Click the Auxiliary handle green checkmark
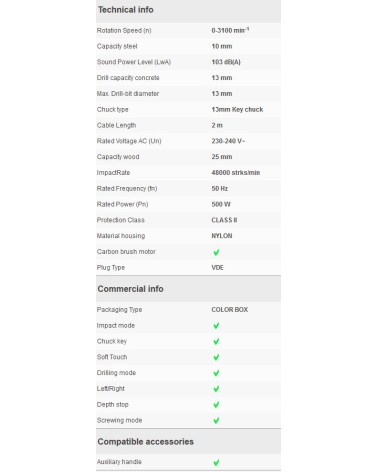This screenshot has width=378, height=472. point(216,462)
